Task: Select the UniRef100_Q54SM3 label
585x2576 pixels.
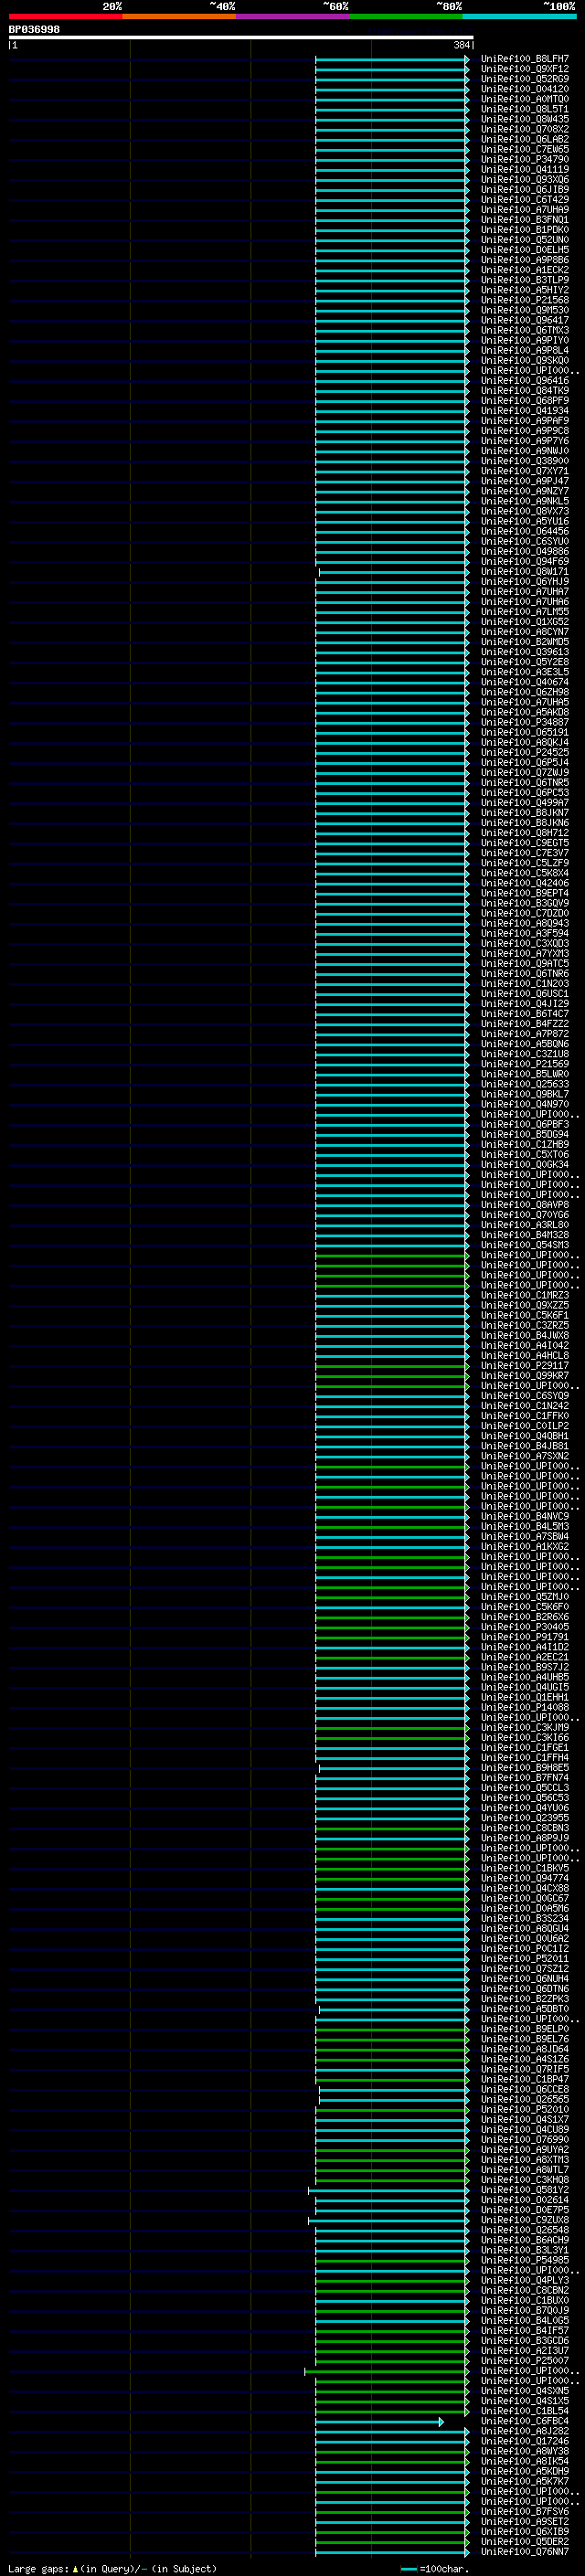Action: pos(524,1245)
